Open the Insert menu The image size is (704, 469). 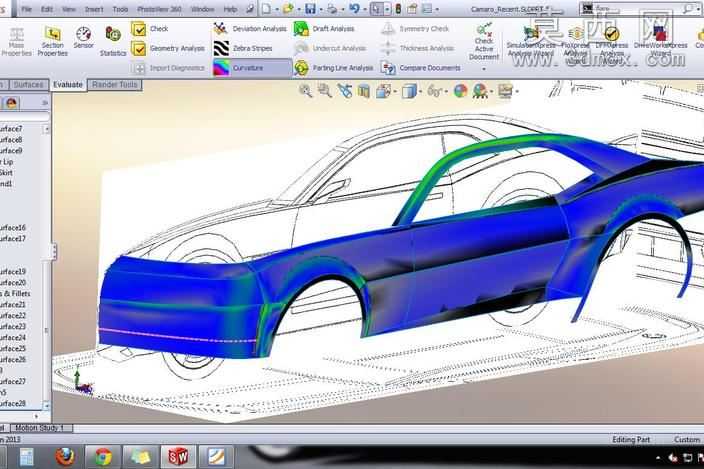[94, 9]
